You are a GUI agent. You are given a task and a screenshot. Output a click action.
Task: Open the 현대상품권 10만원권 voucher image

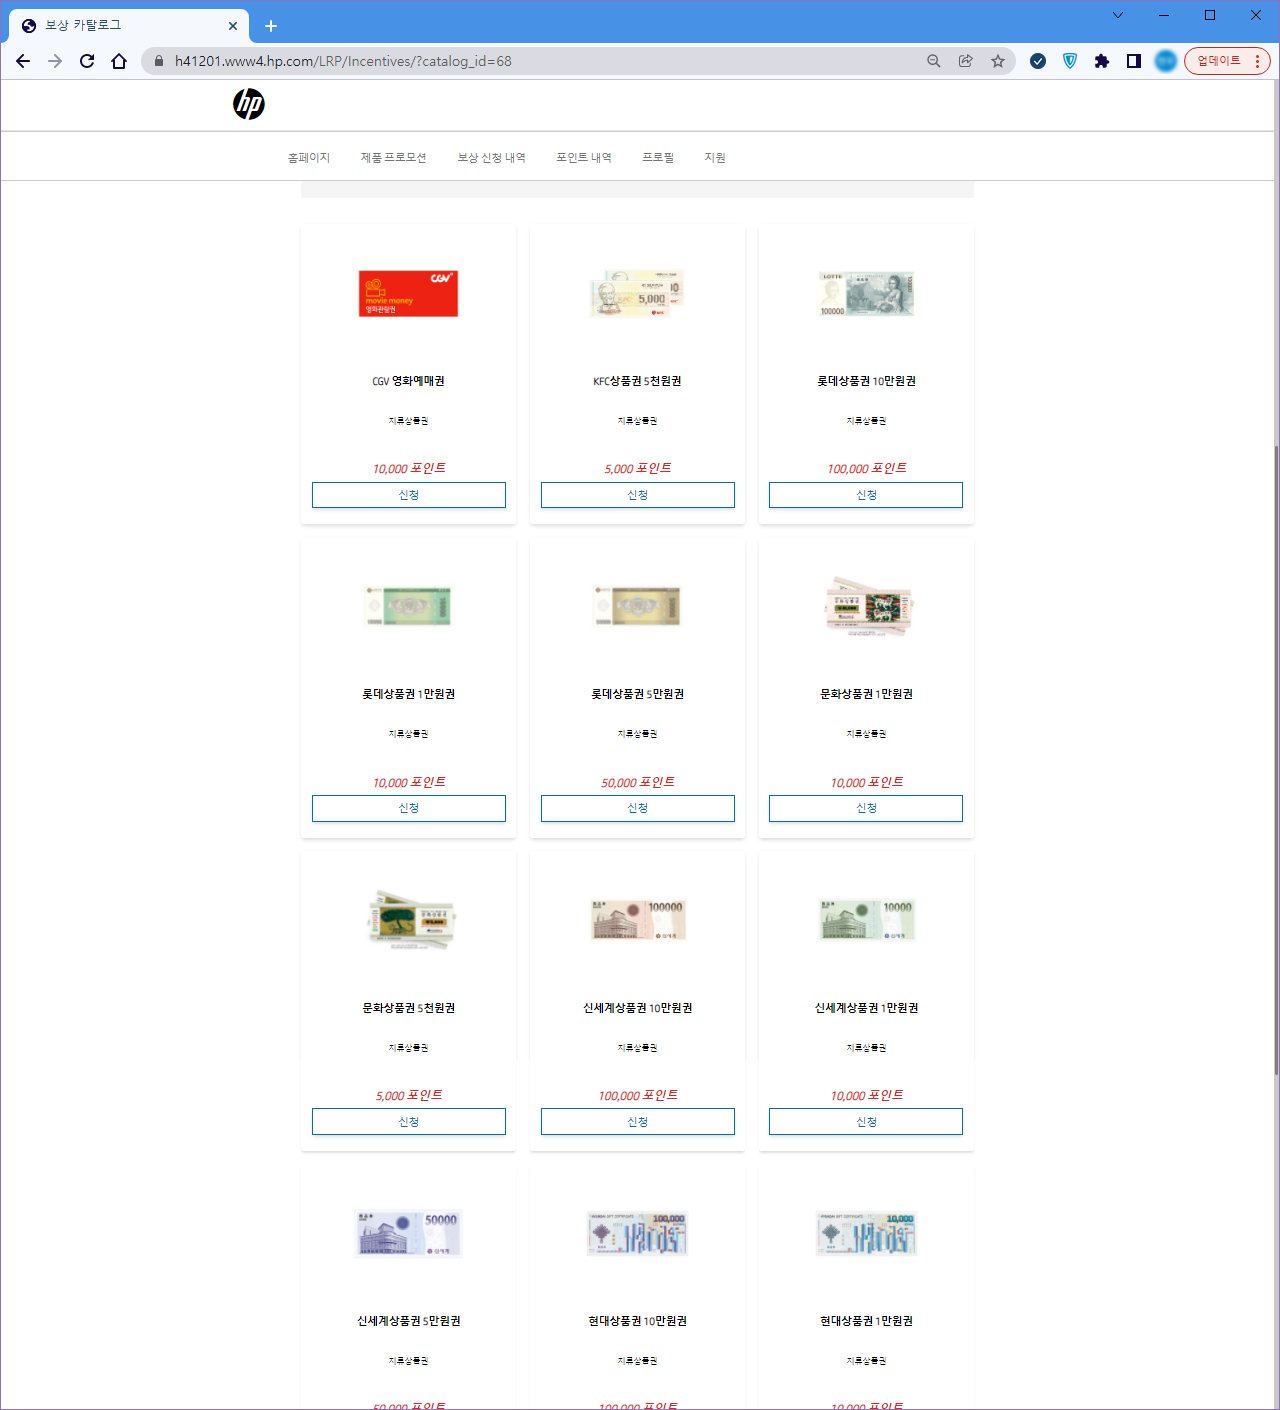638,1234
